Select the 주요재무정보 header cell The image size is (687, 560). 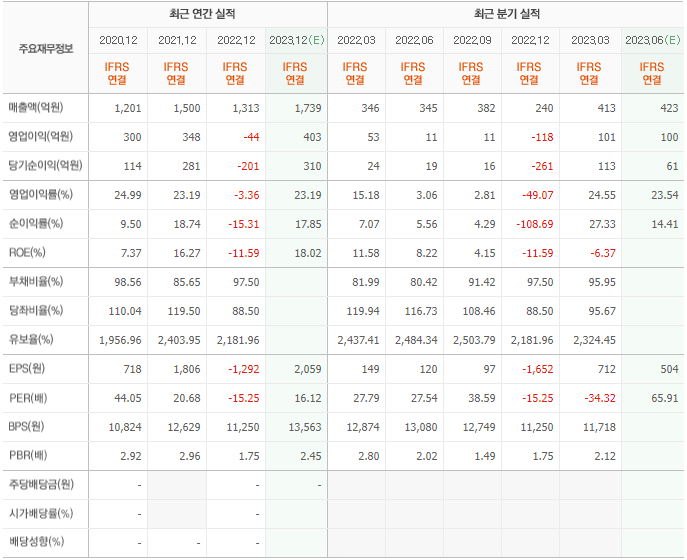tap(46, 49)
